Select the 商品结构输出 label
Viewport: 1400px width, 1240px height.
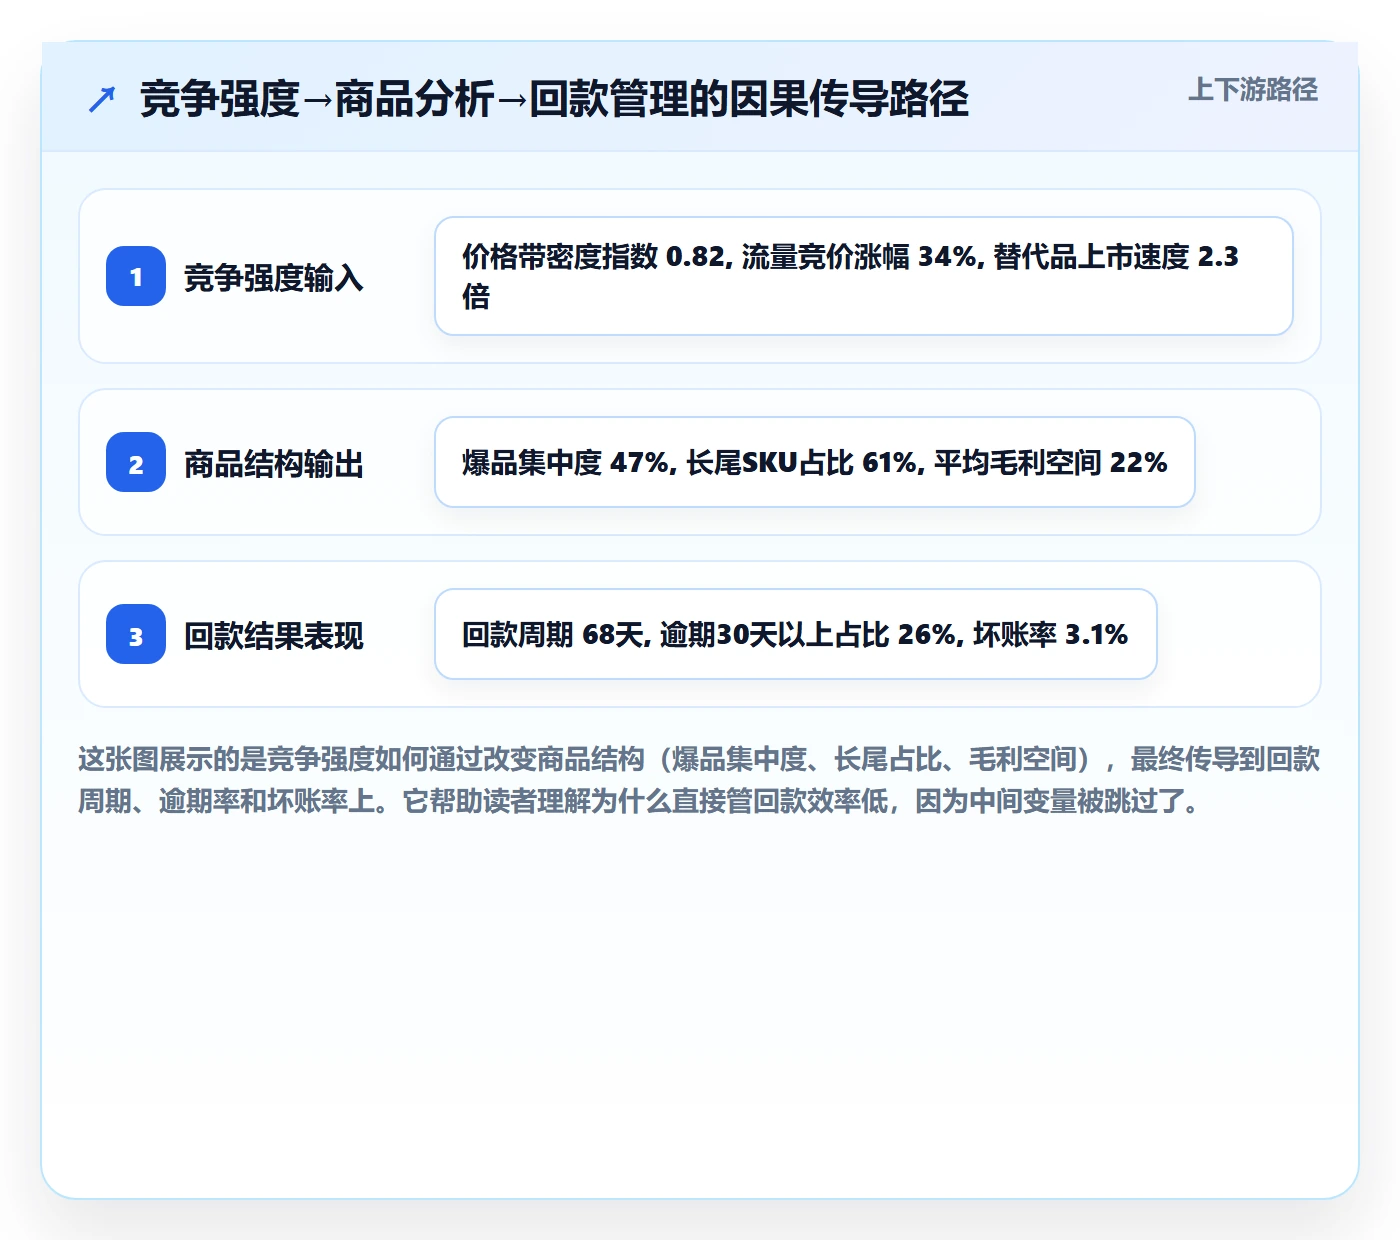(273, 463)
